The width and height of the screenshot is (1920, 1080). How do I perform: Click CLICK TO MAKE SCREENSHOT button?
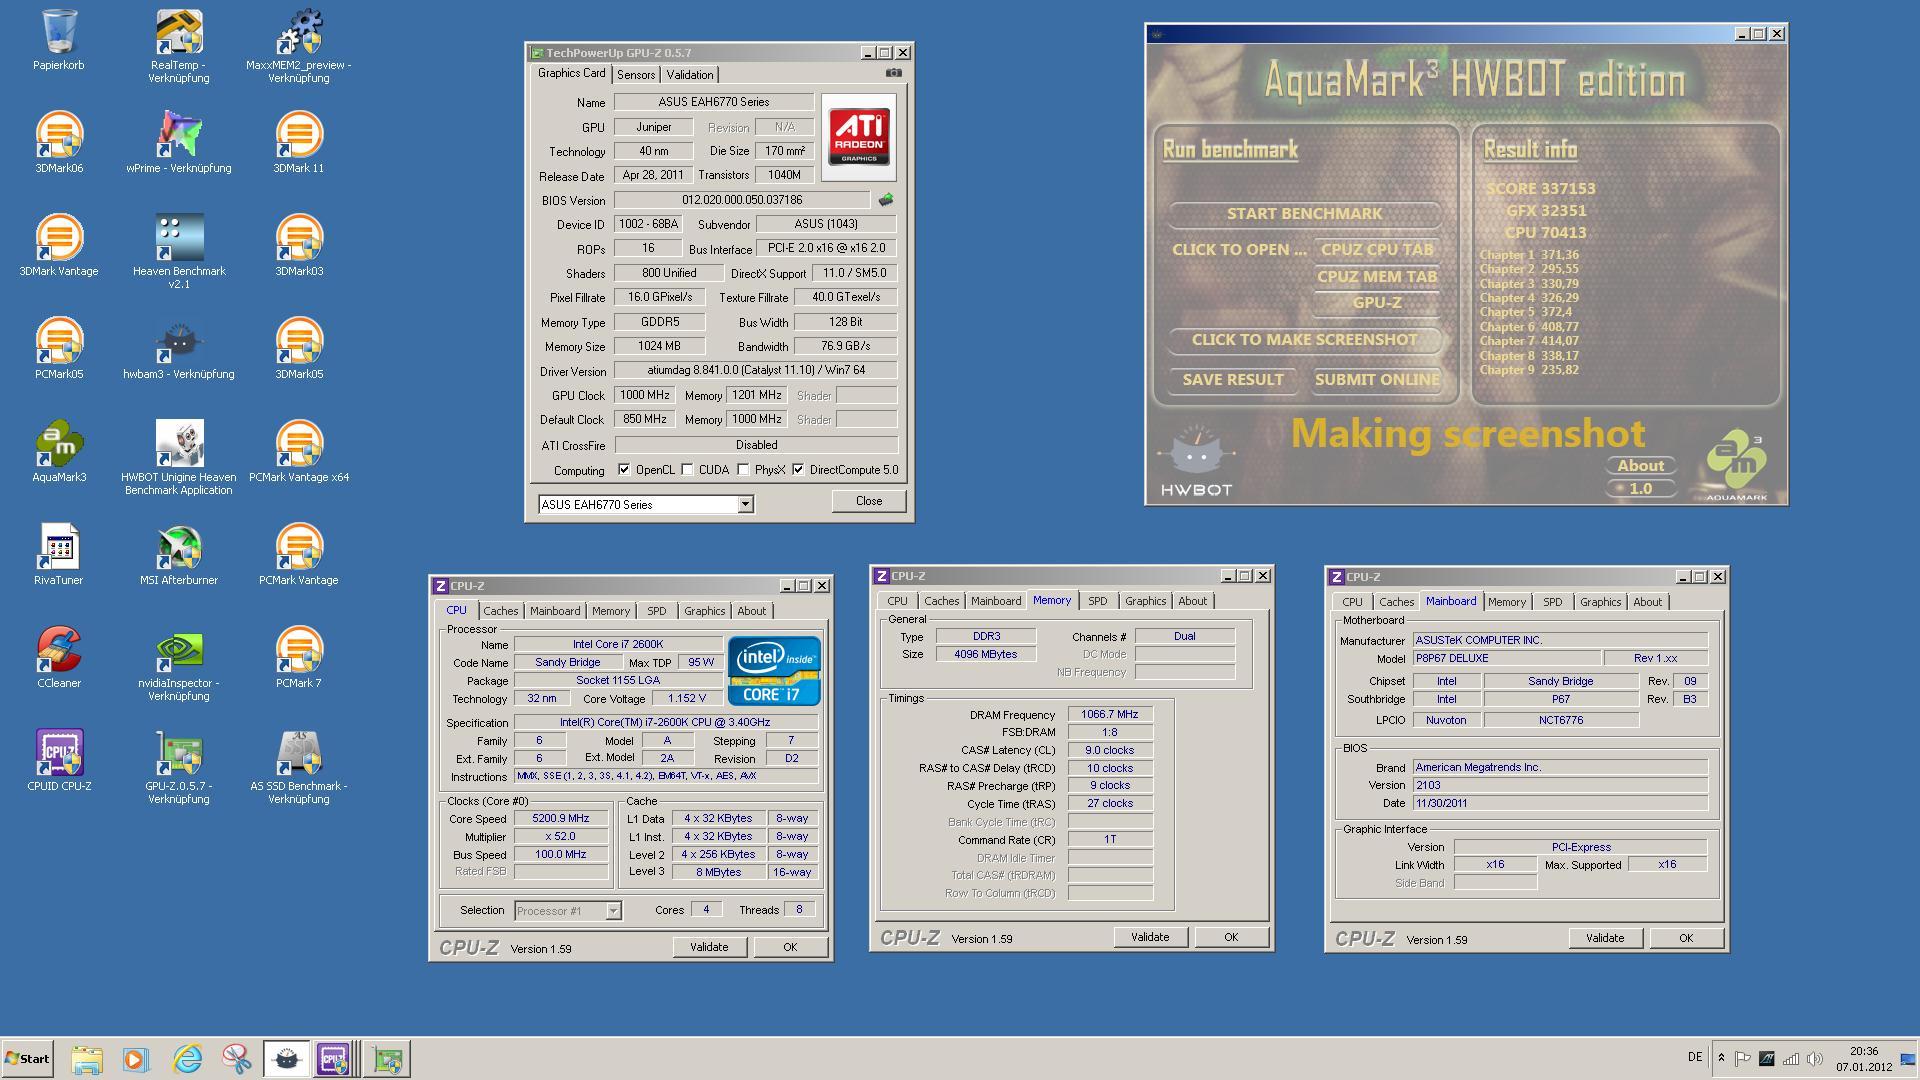[1304, 340]
